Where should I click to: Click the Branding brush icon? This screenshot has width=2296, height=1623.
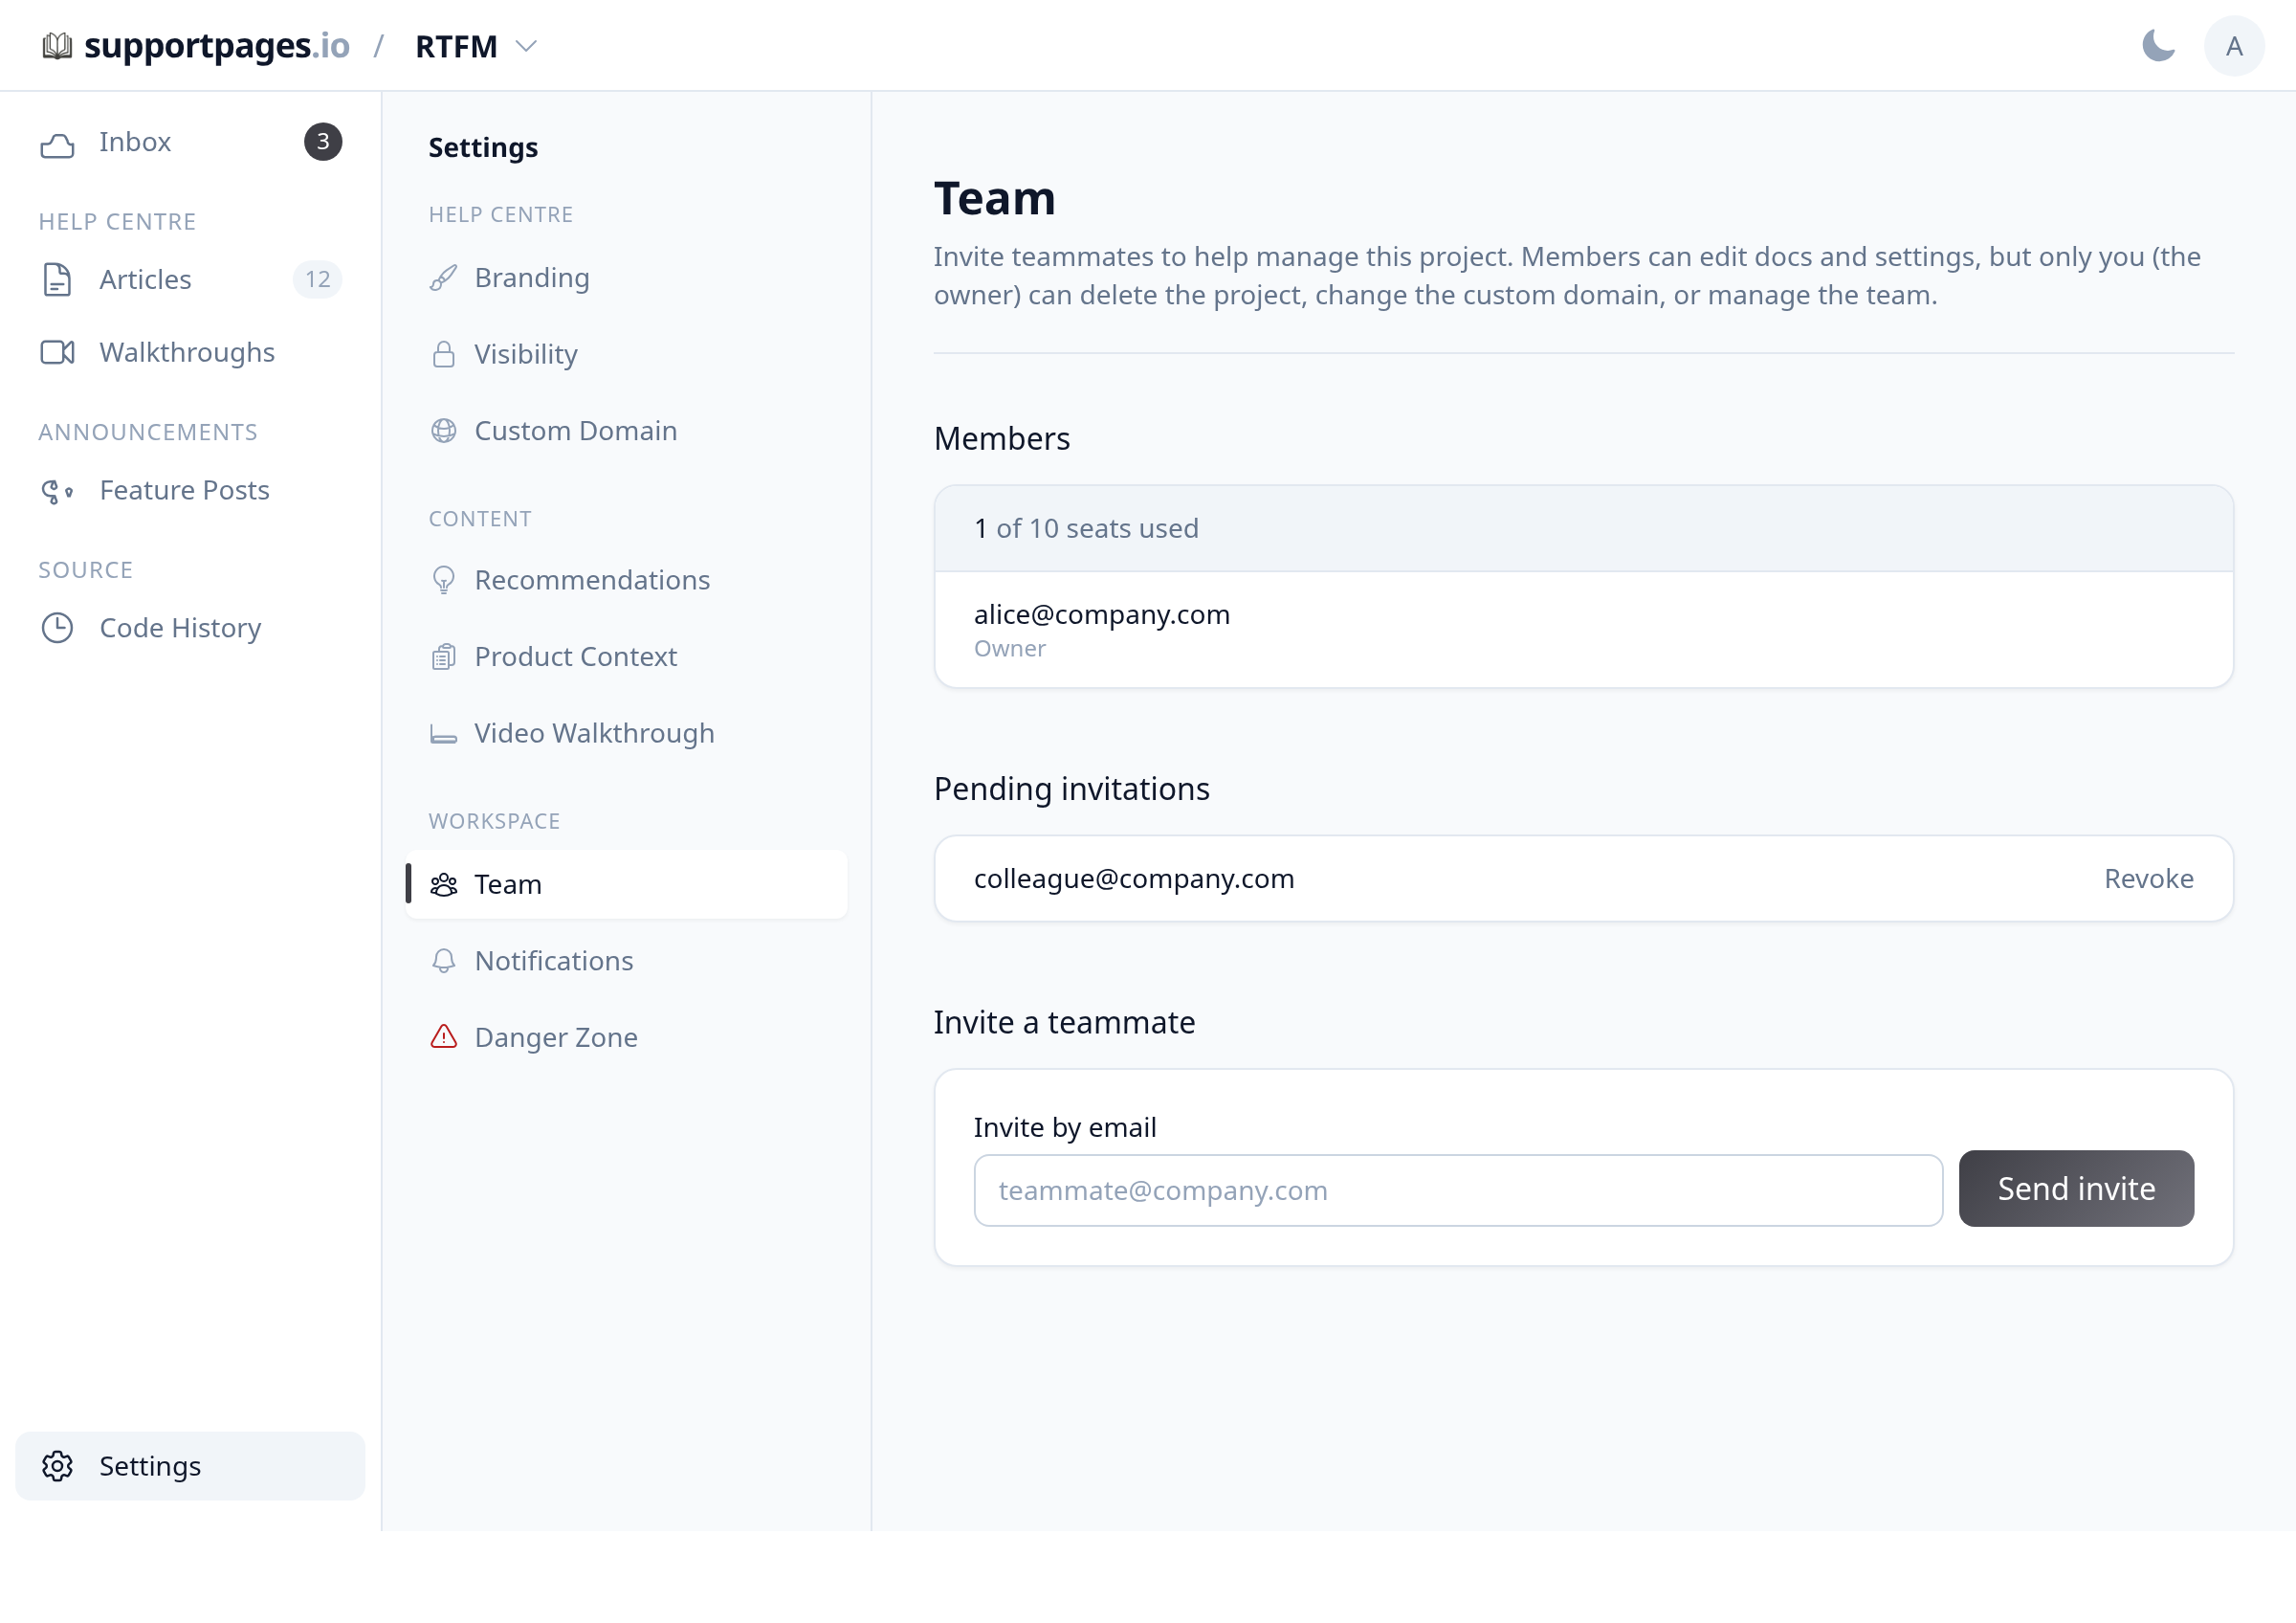point(444,278)
